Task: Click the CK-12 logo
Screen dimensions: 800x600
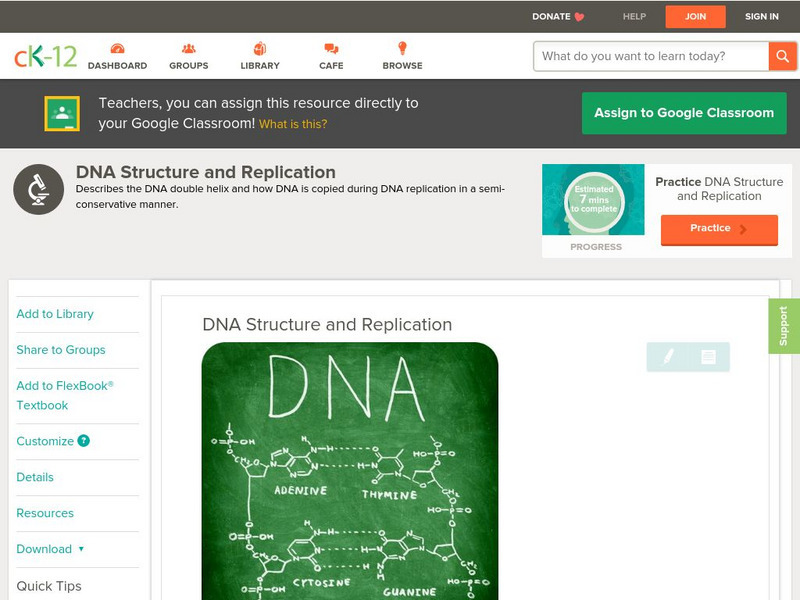Action: click(x=45, y=56)
